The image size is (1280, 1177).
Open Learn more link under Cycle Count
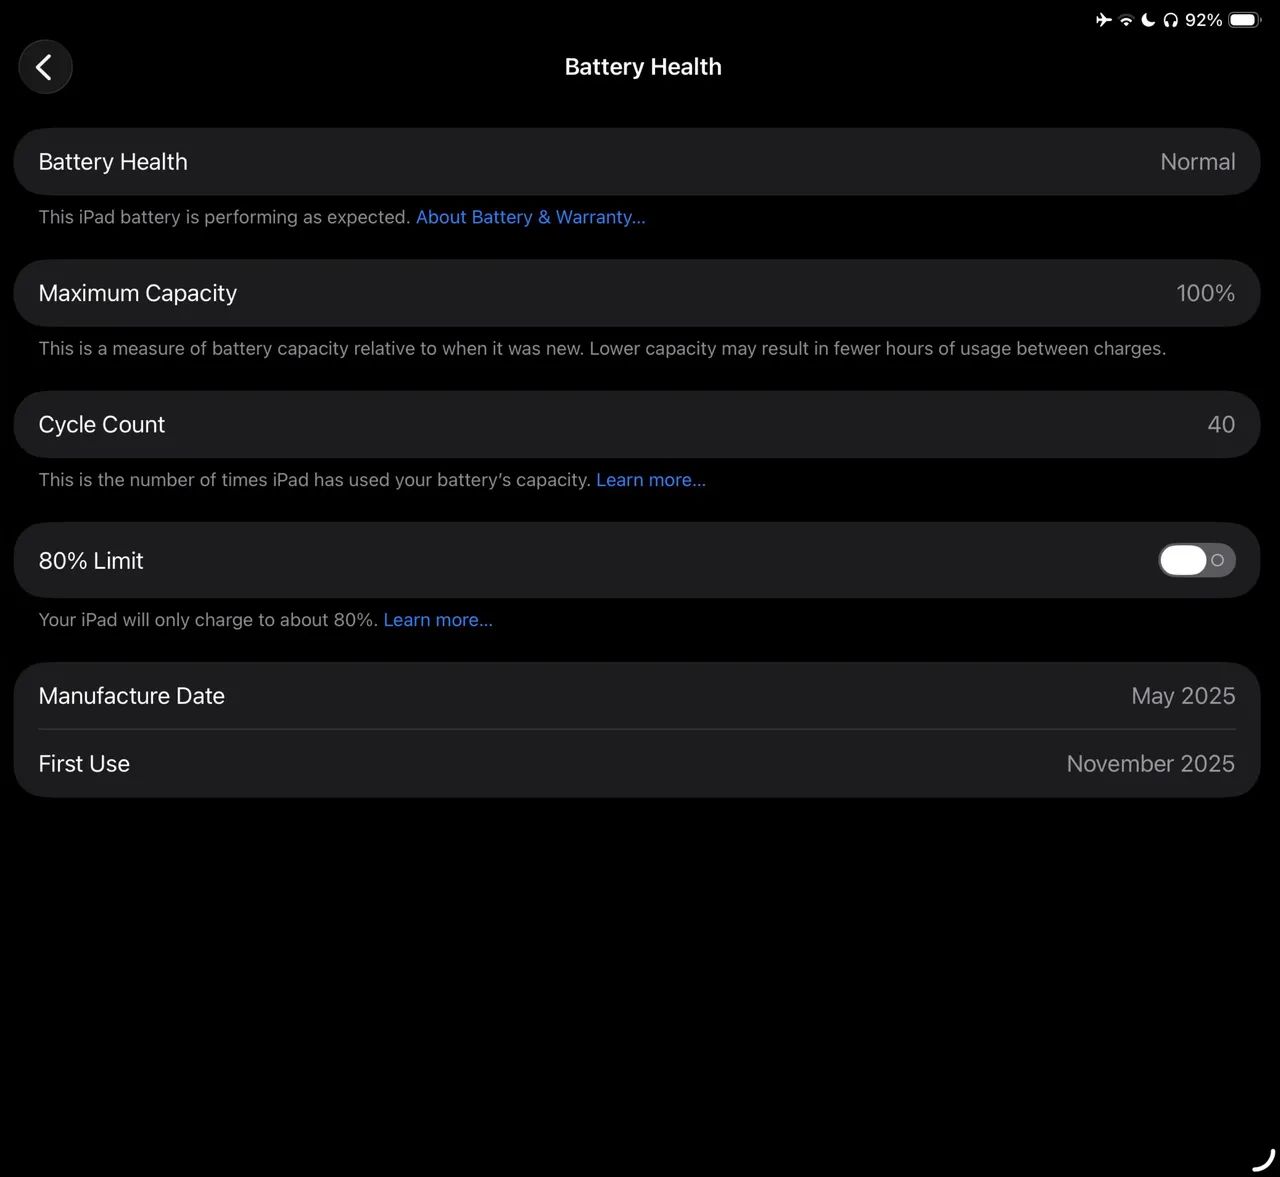(x=651, y=480)
